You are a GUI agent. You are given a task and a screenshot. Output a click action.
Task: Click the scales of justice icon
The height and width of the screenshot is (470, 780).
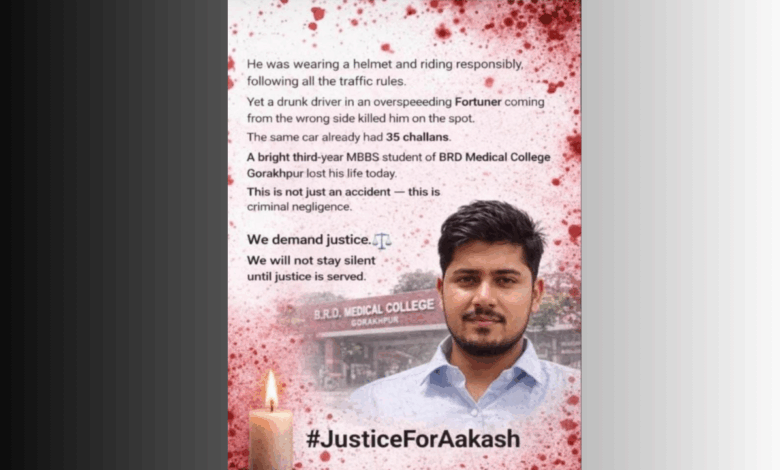382,241
